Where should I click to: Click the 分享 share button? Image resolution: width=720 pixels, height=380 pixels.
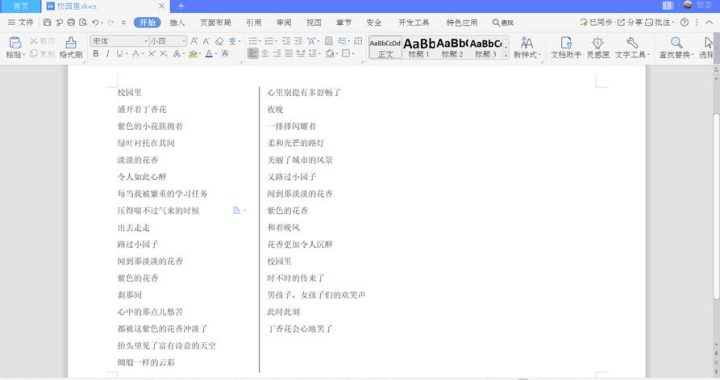[x=630, y=22]
